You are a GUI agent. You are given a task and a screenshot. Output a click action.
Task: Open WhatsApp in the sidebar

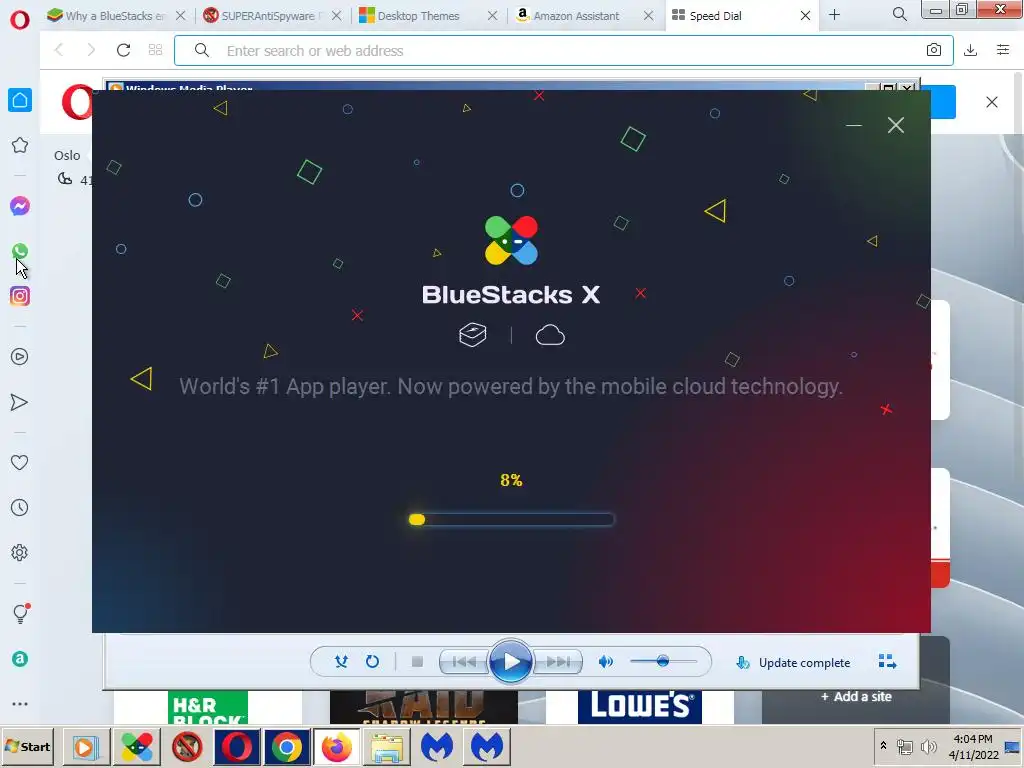pos(20,251)
